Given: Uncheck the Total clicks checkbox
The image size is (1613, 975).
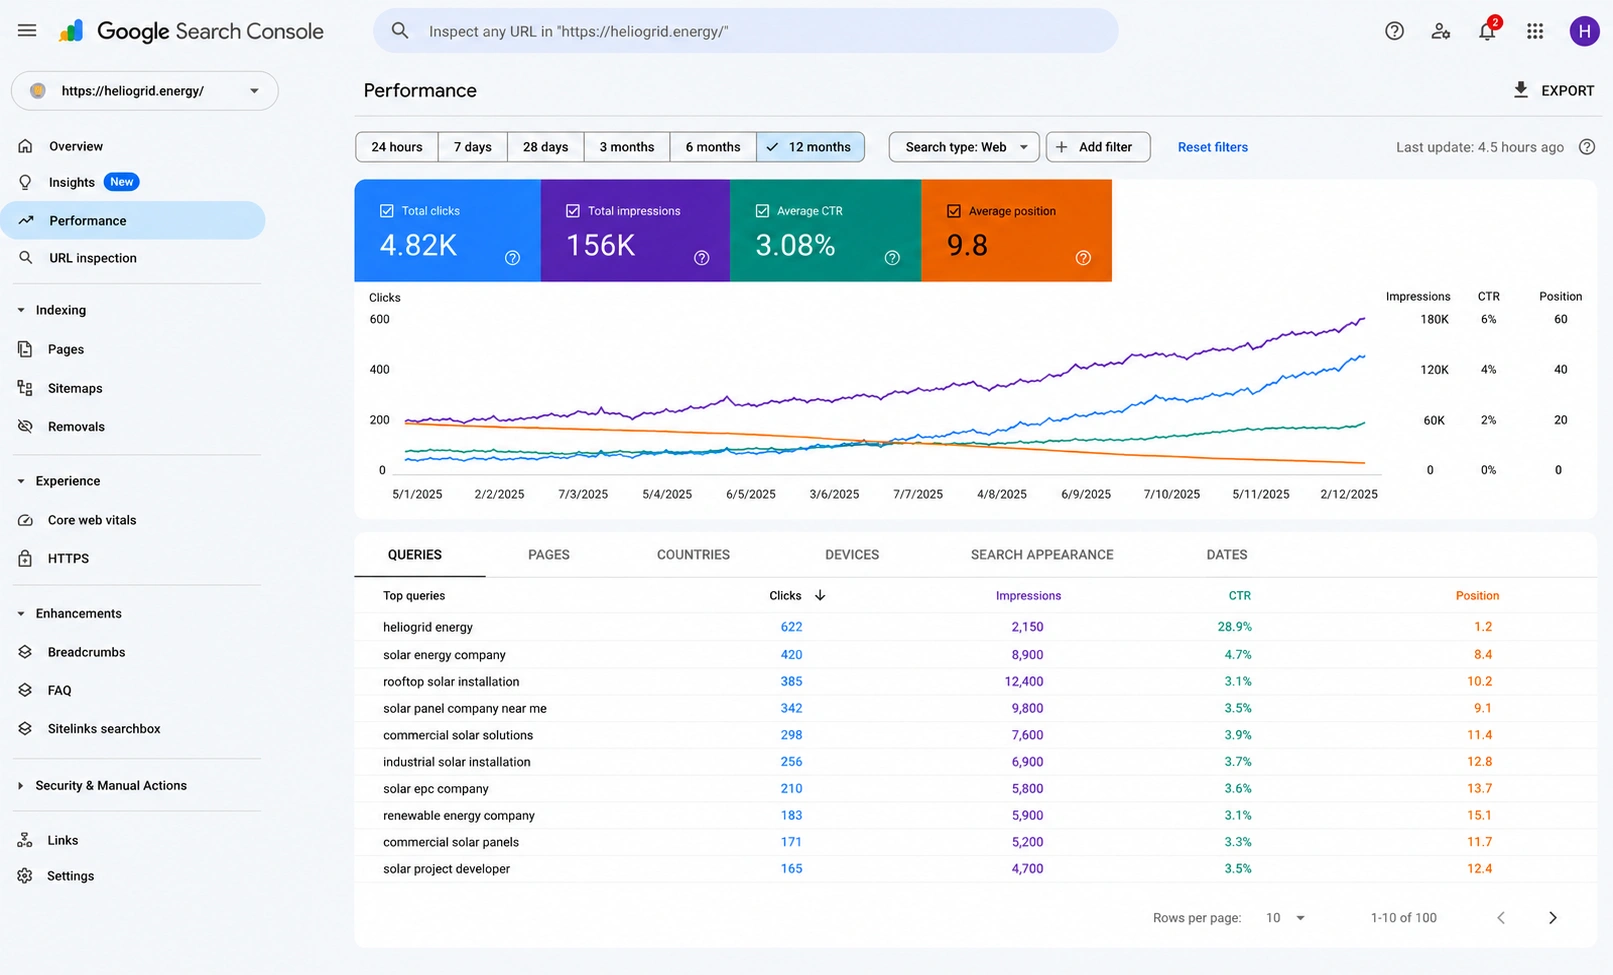Looking at the screenshot, I should point(387,211).
